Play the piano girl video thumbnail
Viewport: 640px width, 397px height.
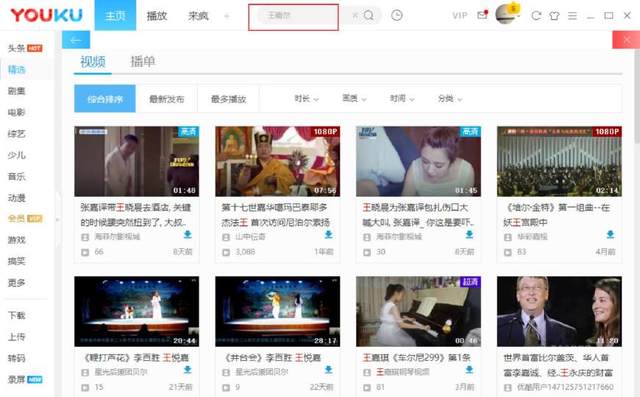point(418,311)
